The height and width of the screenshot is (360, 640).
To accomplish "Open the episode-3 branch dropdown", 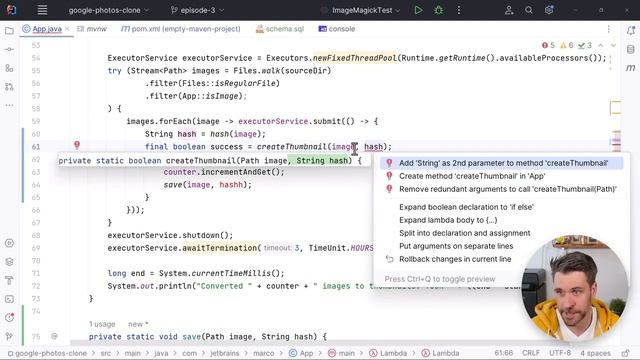I will coord(198,10).
